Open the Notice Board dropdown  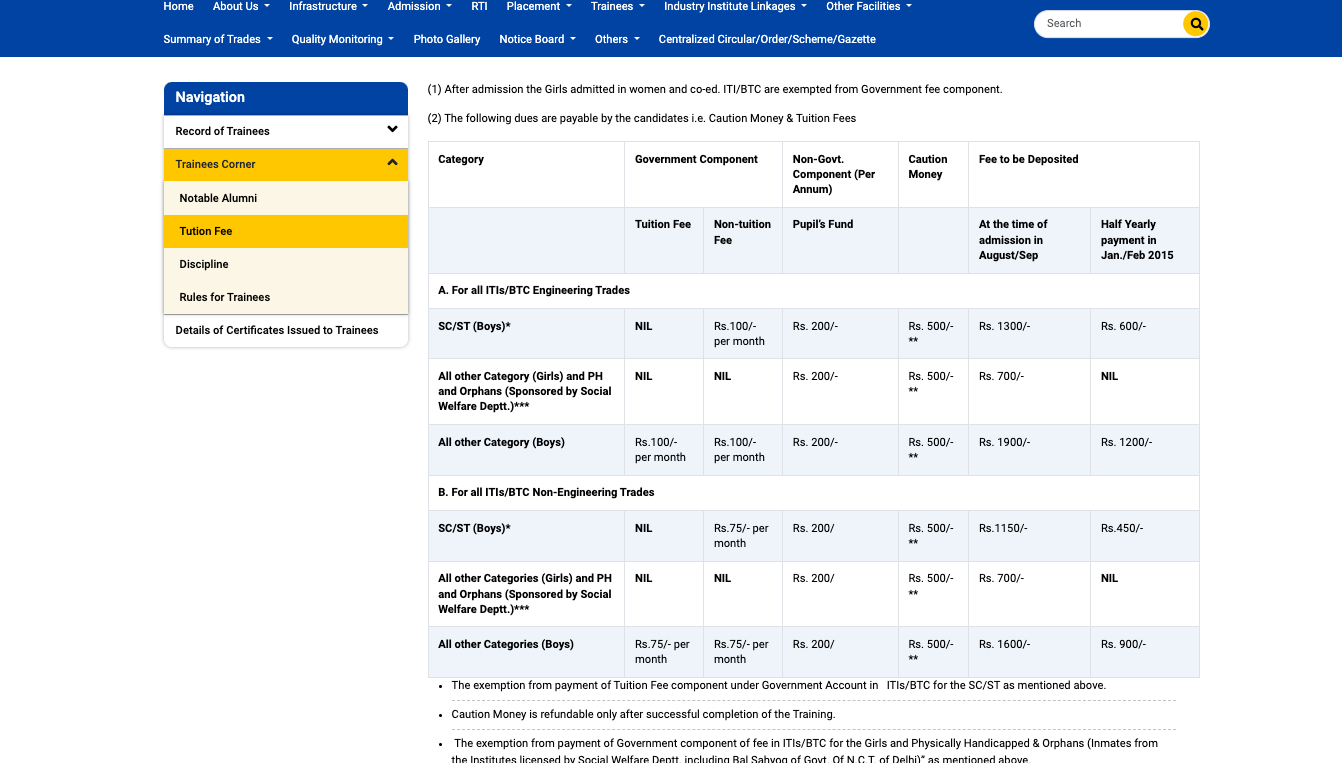[x=537, y=39]
